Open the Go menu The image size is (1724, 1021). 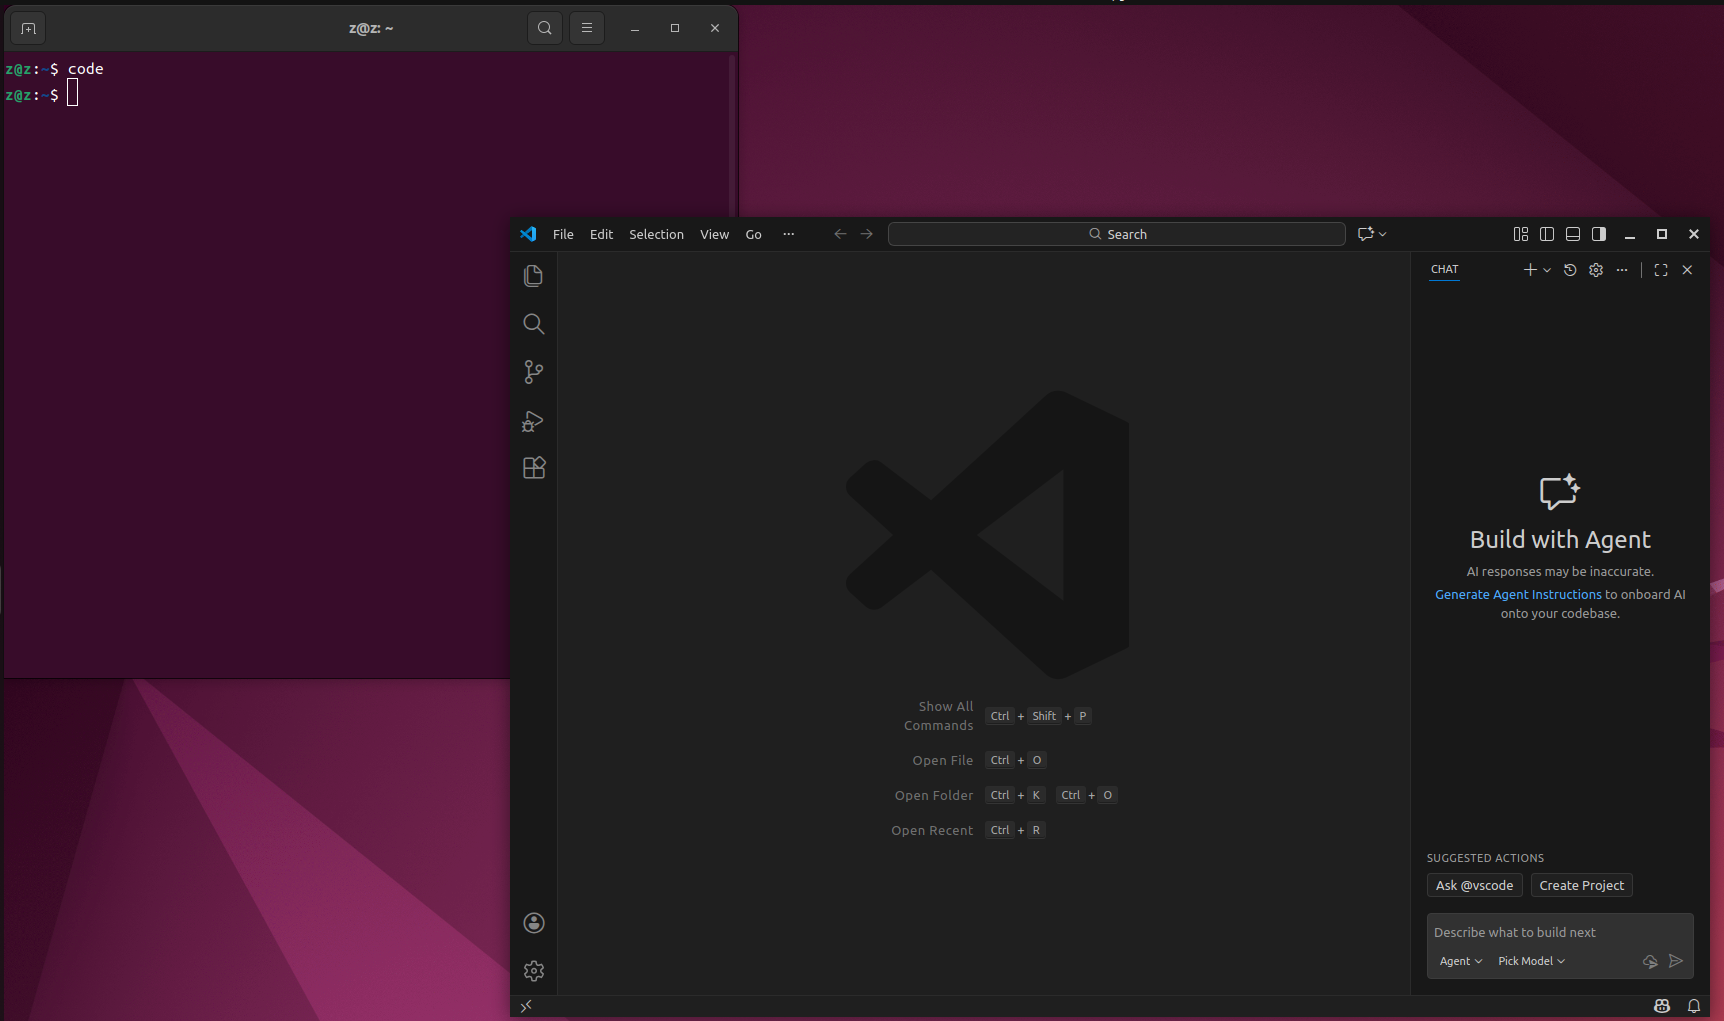[753, 234]
